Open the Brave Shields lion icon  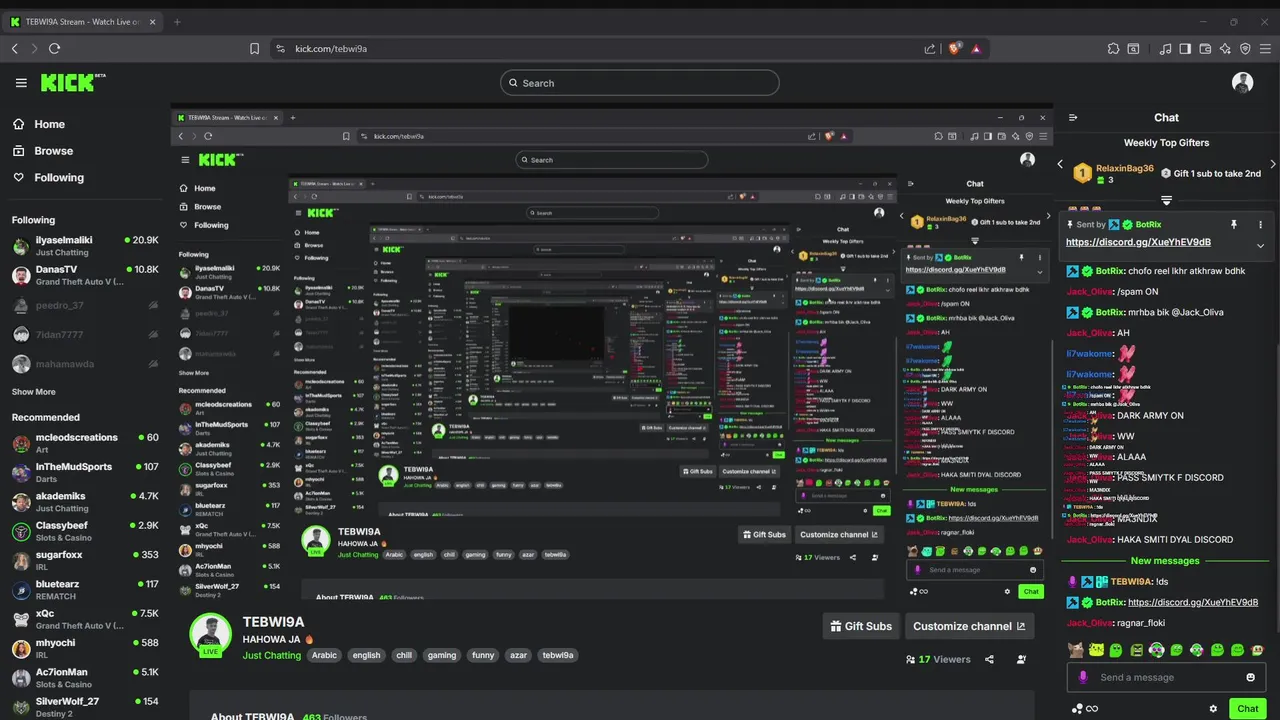(x=955, y=48)
